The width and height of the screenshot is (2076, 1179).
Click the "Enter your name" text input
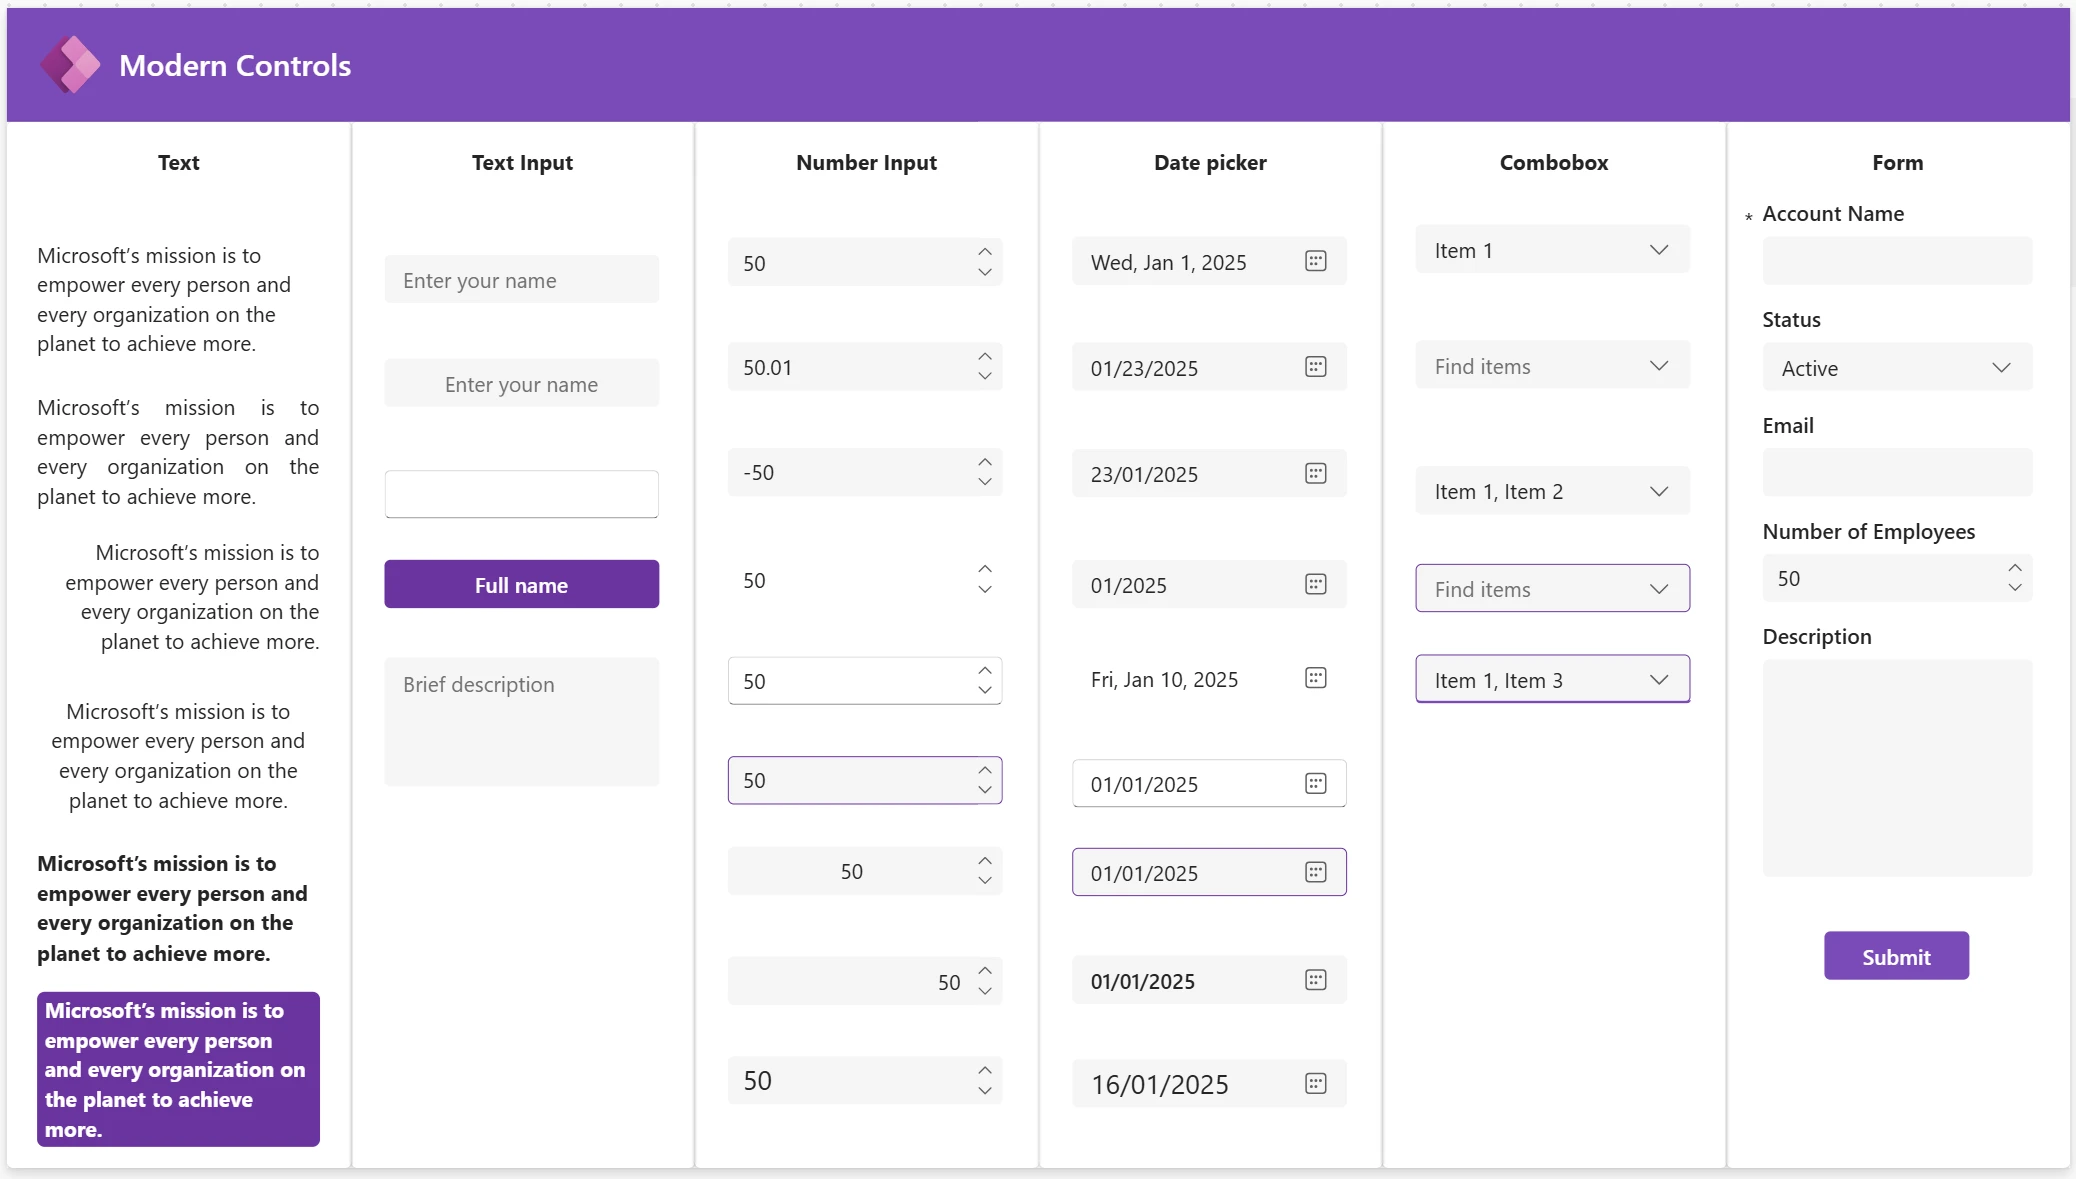pos(520,280)
